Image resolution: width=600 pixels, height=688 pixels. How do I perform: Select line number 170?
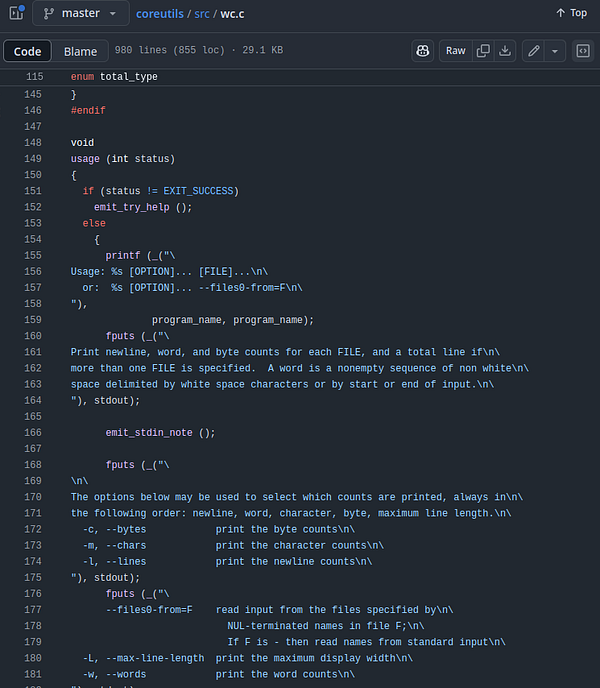(x=33, y=497)
